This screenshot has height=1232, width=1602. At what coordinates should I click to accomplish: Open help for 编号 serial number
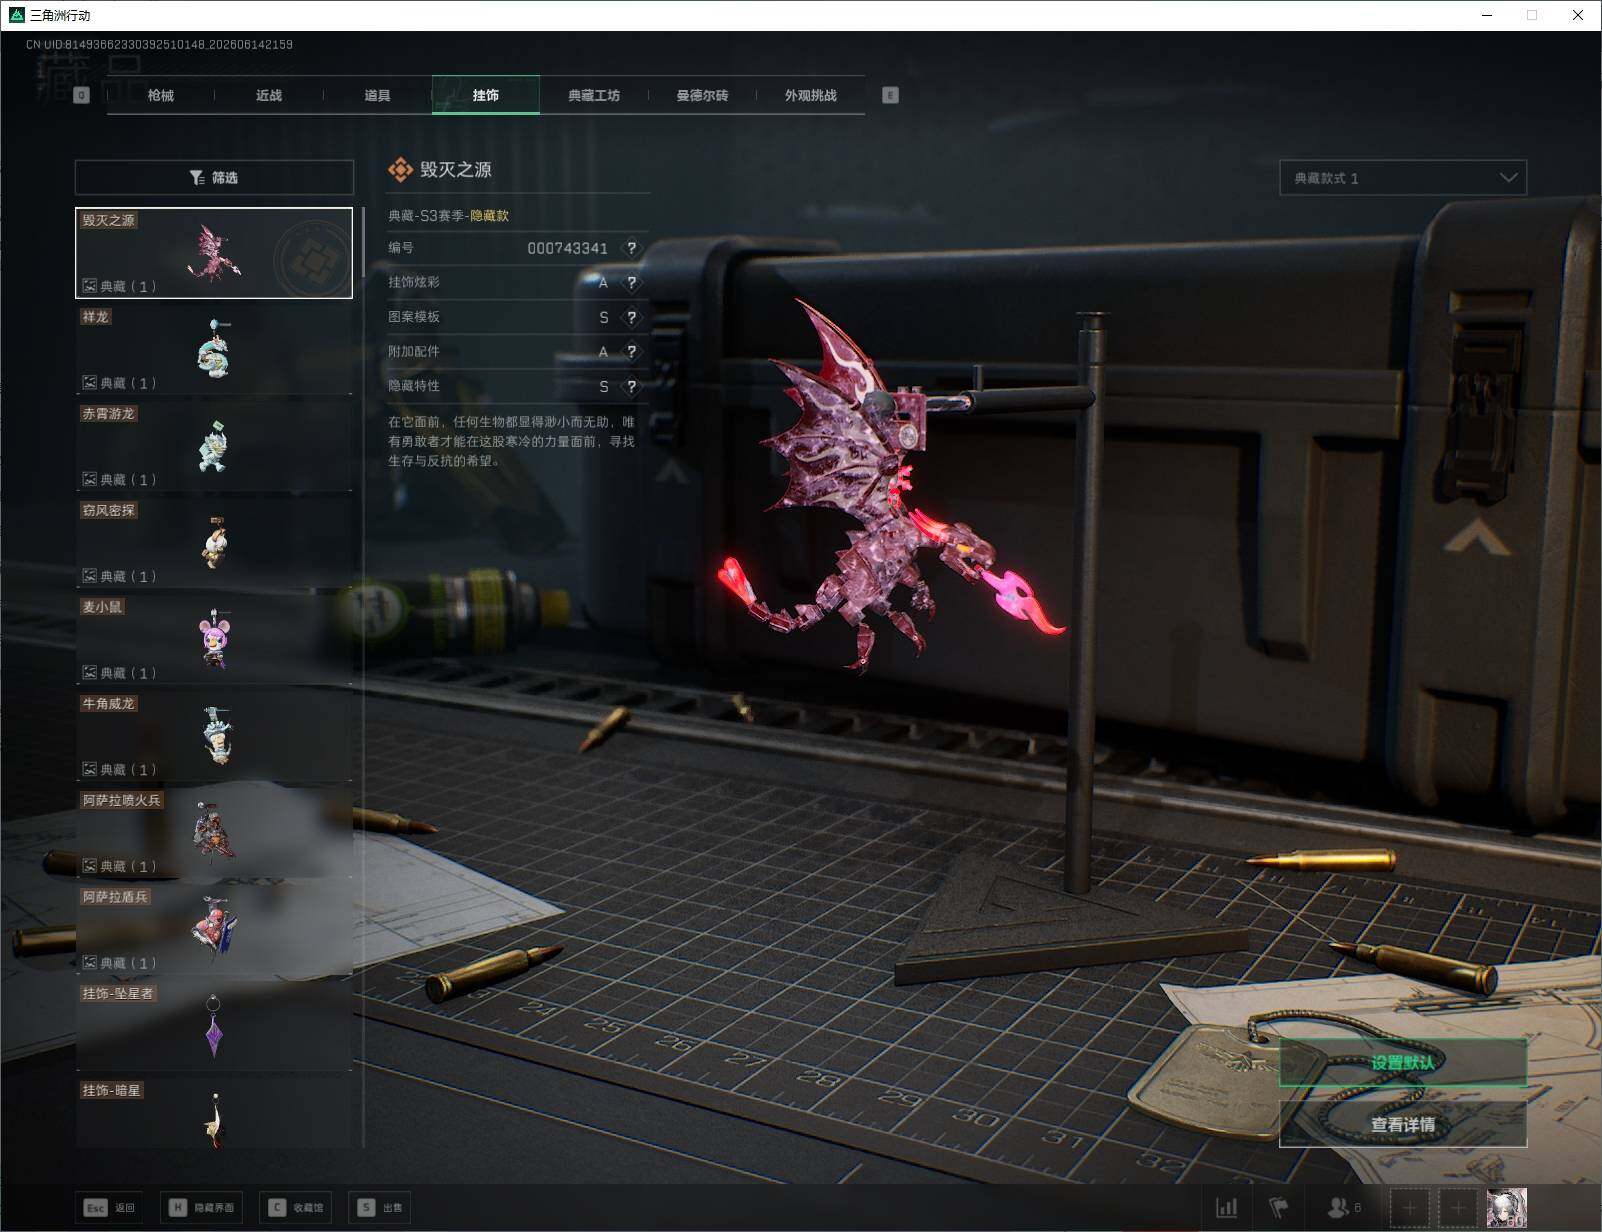pos(630,248)
